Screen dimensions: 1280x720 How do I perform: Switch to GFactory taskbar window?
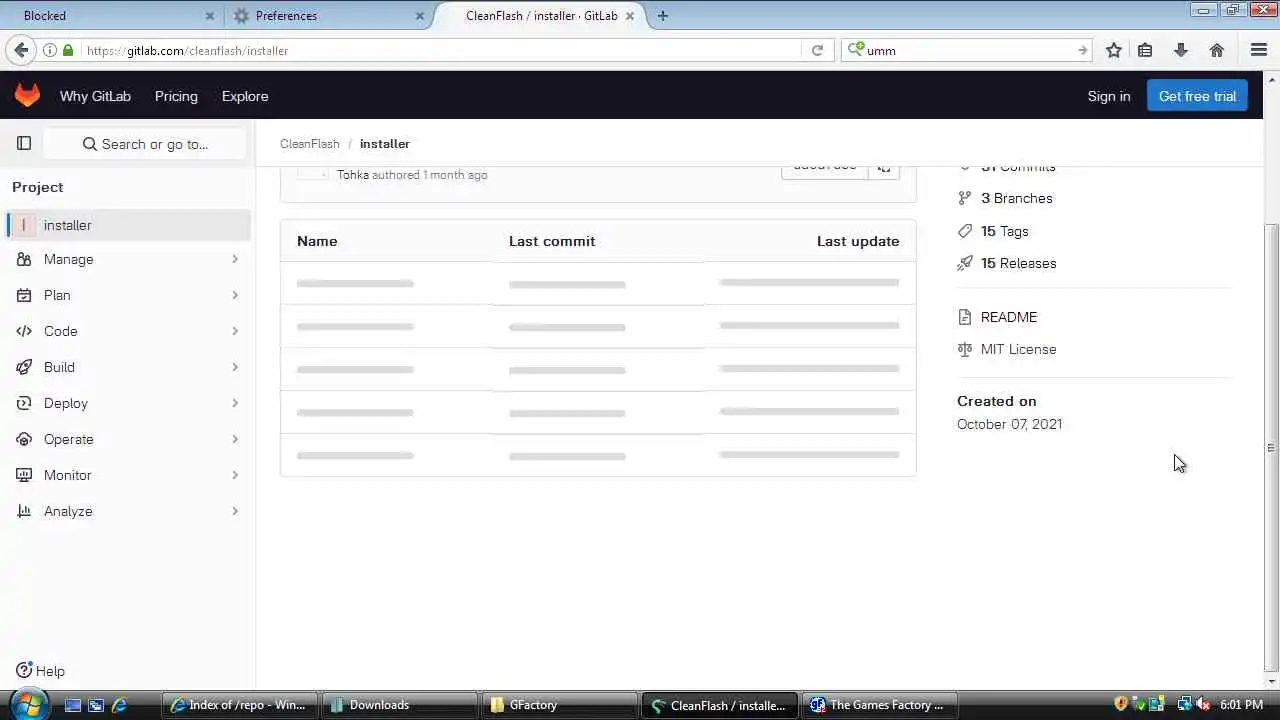560,705
